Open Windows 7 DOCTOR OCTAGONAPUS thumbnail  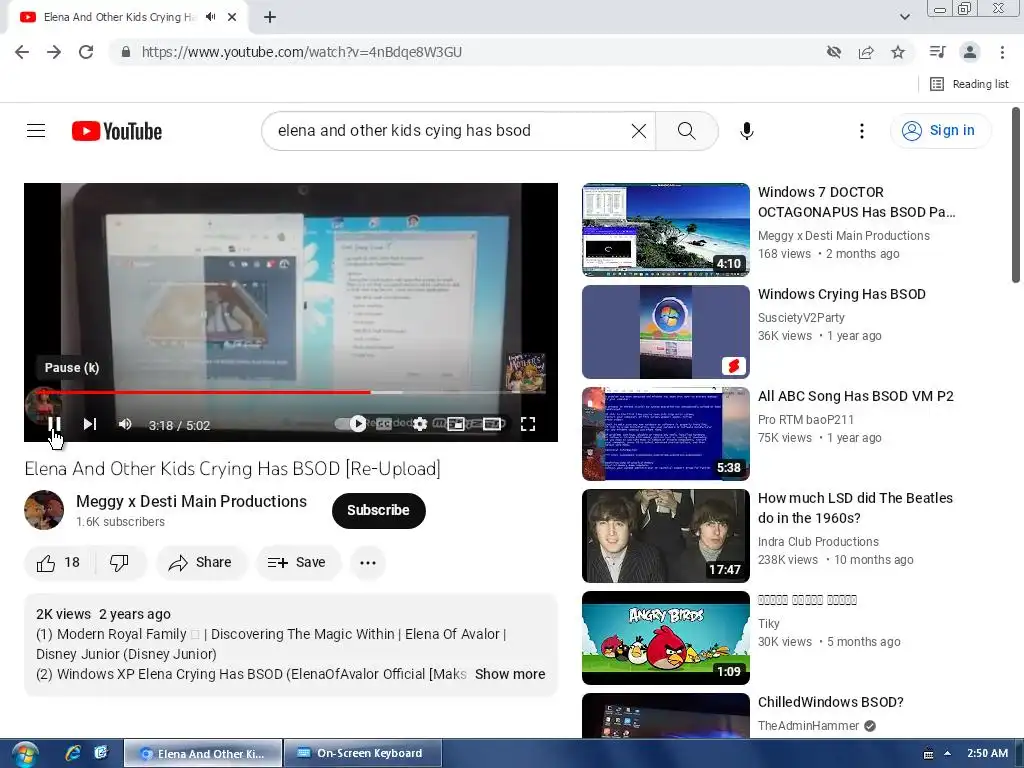coord(665,229)
